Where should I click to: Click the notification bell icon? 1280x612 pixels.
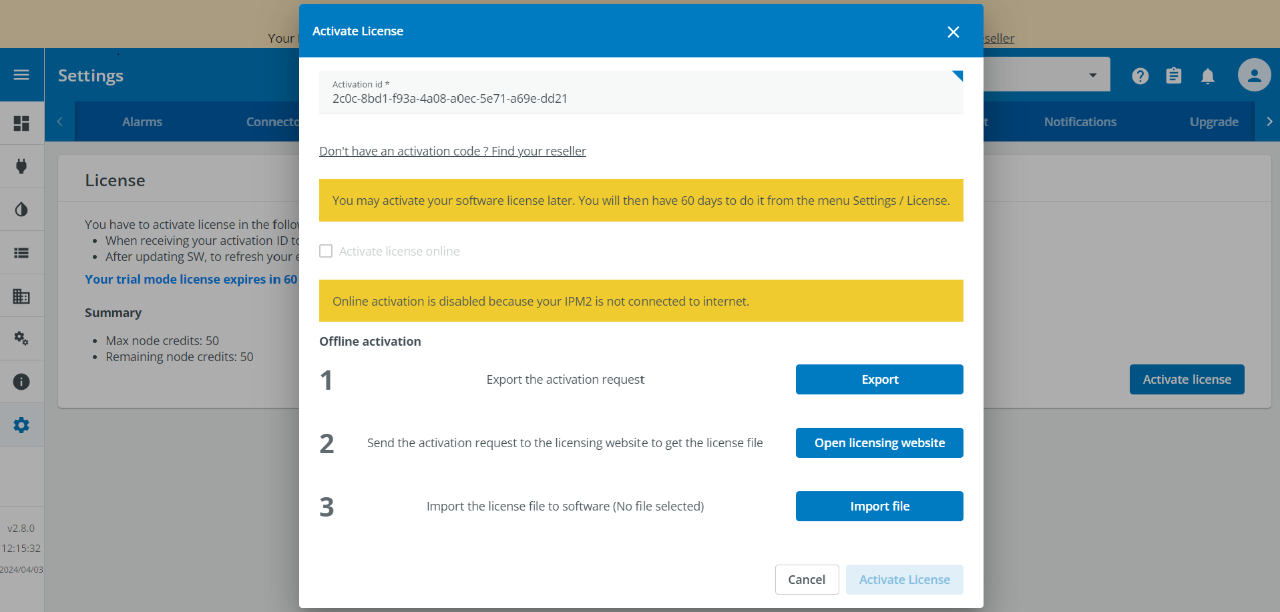coord(1207,75)
